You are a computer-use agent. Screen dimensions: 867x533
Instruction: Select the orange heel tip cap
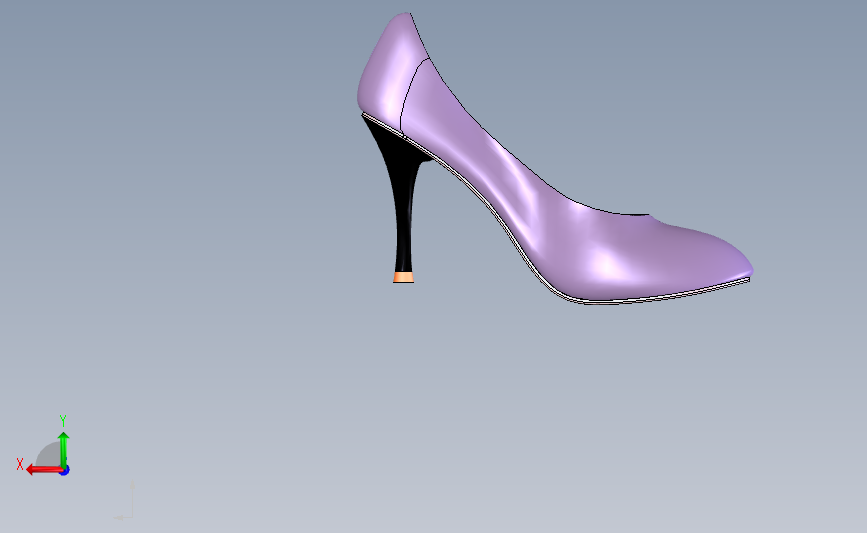404,278
